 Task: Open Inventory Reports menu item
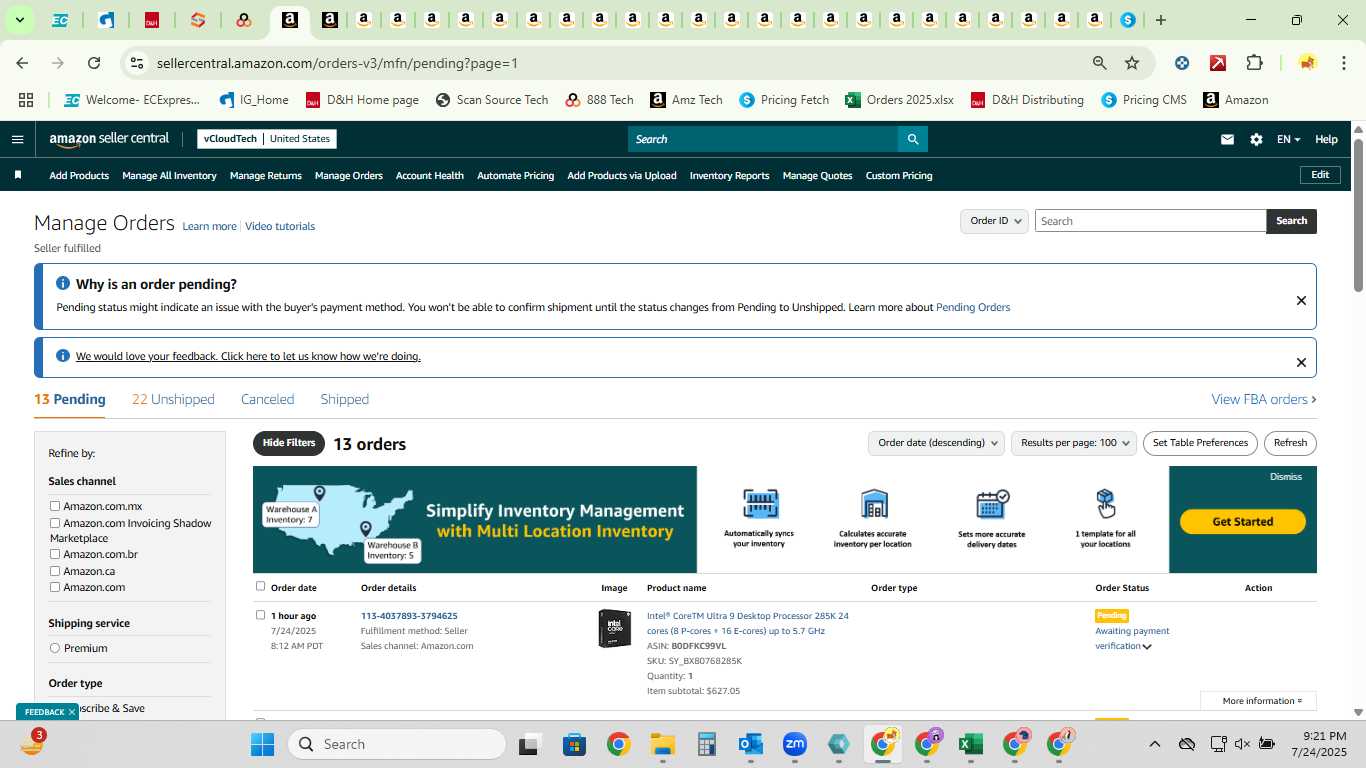(x=730, y=176)
